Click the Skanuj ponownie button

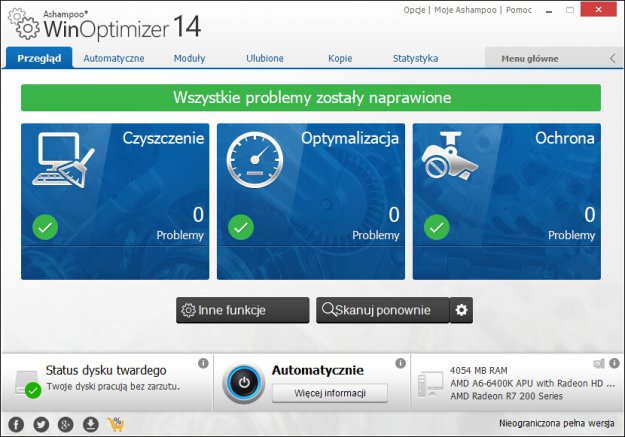coord(381,310)
